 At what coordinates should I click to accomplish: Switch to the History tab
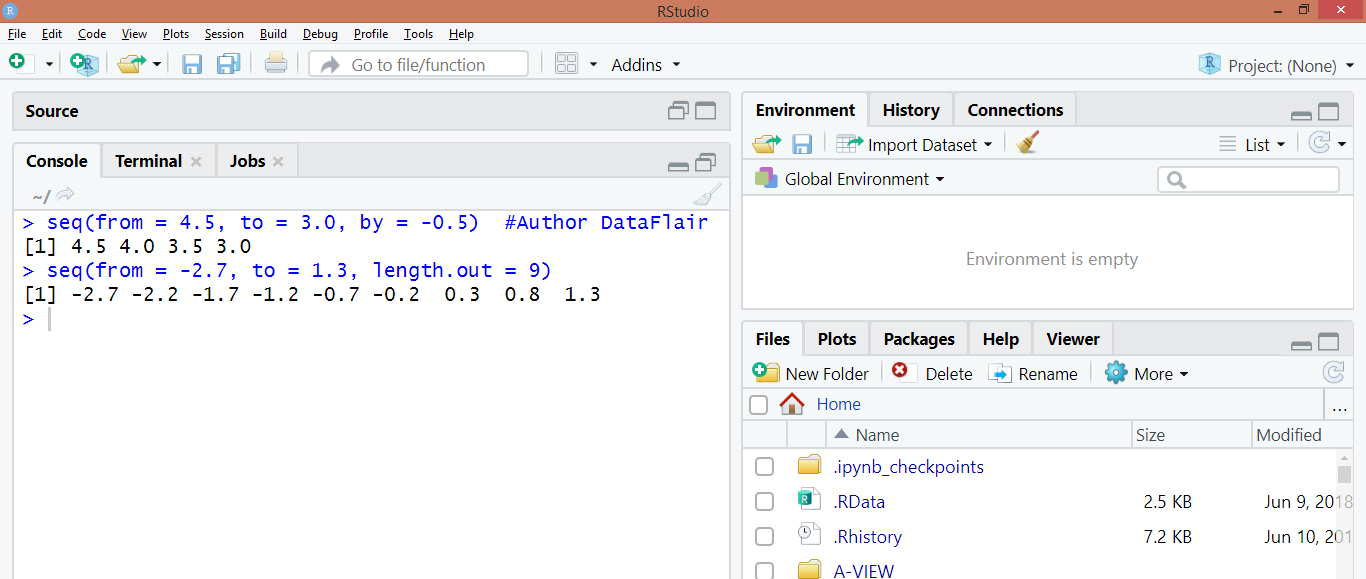(911, 110)
